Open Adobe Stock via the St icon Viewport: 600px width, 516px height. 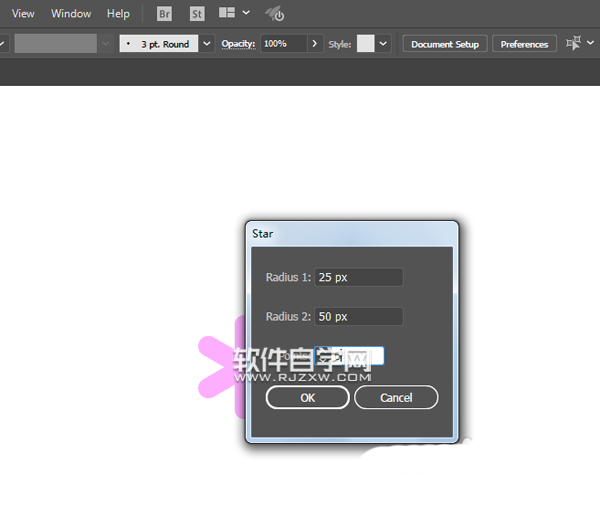(197, 14)
